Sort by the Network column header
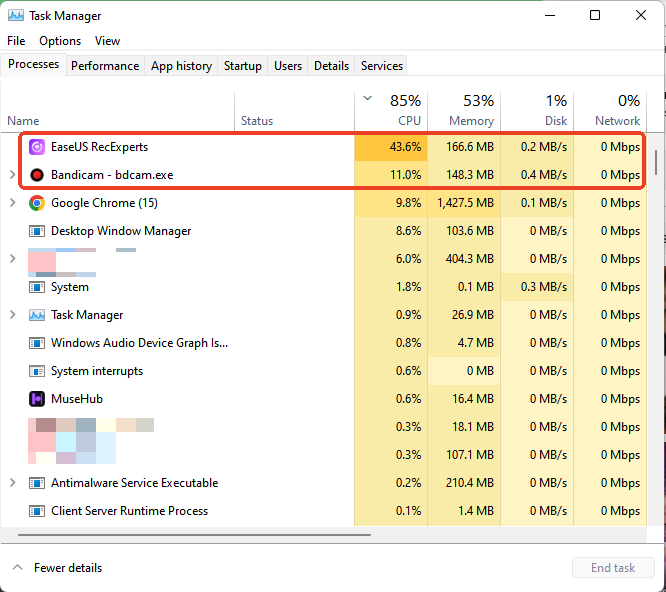This screenshot has height=592, width=666. click(x=610, y=110)
